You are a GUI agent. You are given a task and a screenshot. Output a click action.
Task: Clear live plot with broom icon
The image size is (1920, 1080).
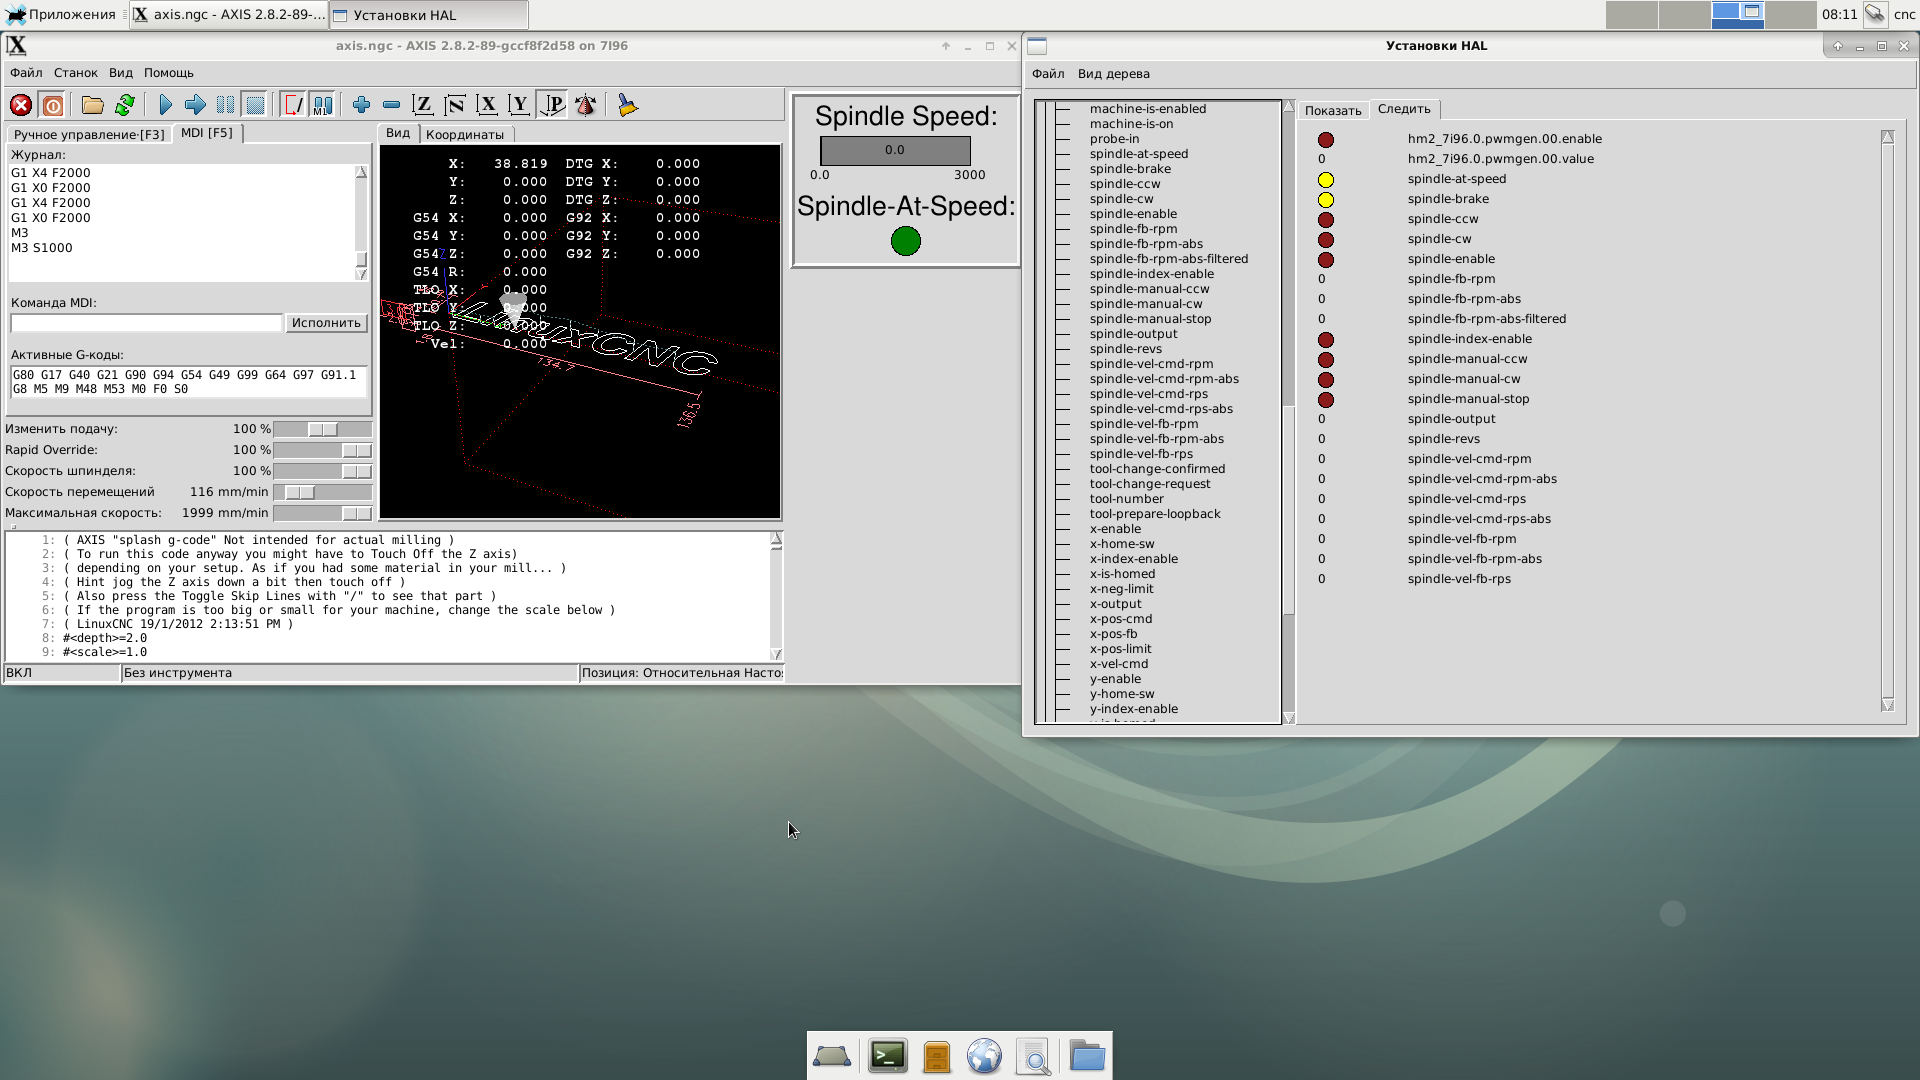tap(627, 105)
